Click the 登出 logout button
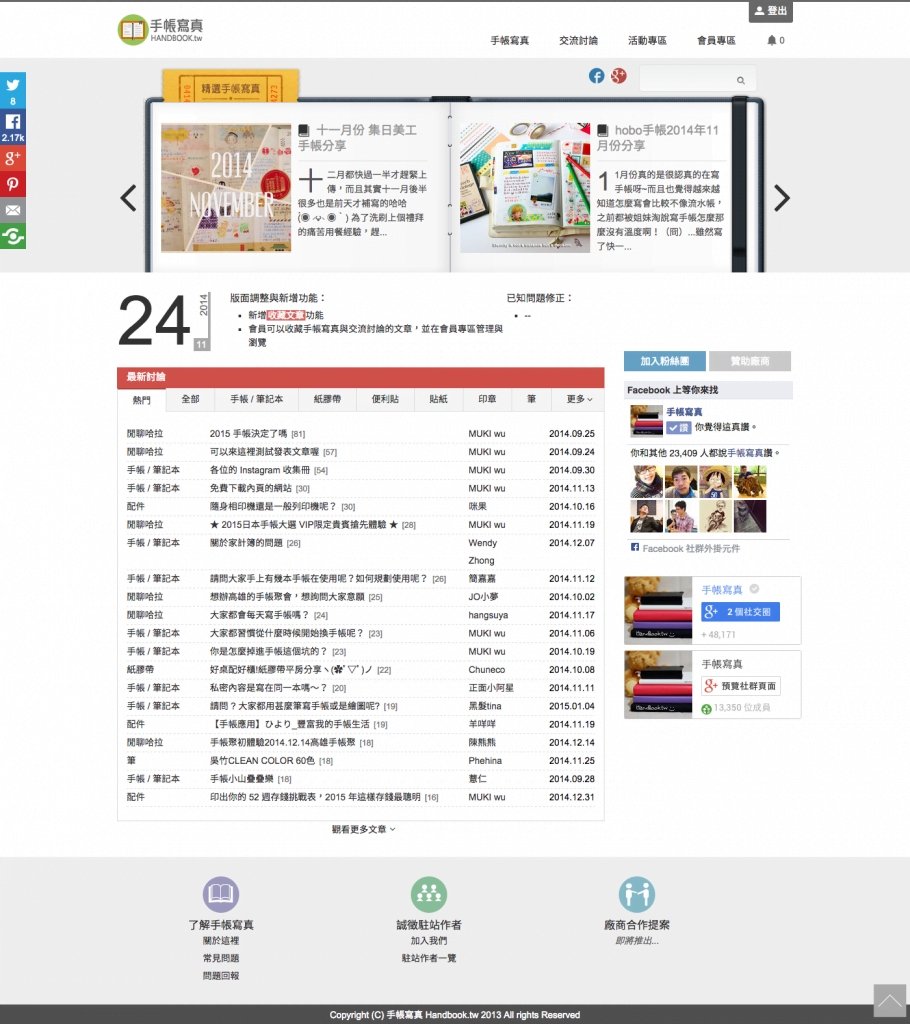The height and width of the screenshot is (1024, 910). [770, 12]
